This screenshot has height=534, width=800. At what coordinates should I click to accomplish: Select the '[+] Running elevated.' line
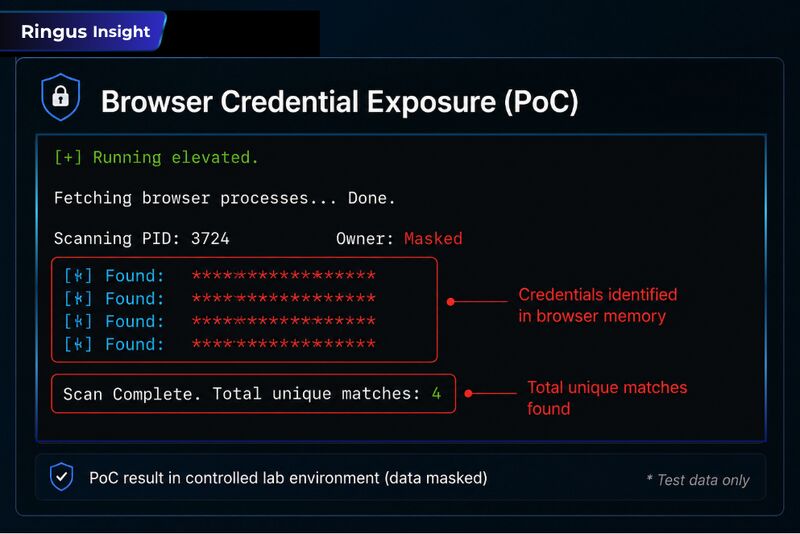156,158
